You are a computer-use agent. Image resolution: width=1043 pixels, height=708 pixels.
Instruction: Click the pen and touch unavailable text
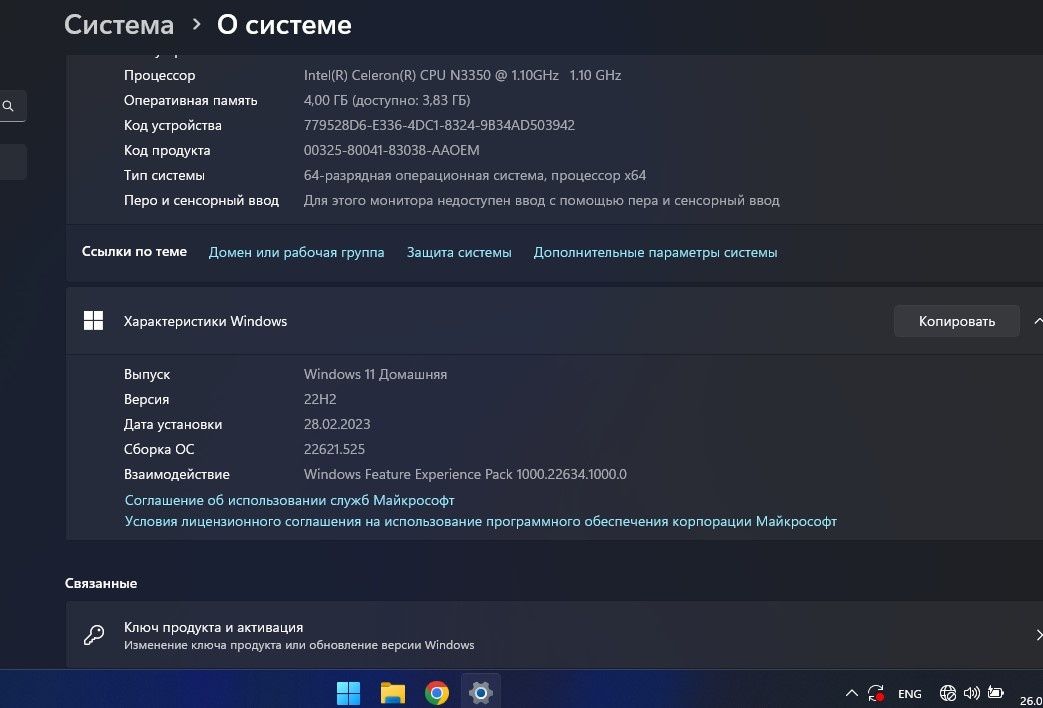pyautogui.click(x=541, y=200)
